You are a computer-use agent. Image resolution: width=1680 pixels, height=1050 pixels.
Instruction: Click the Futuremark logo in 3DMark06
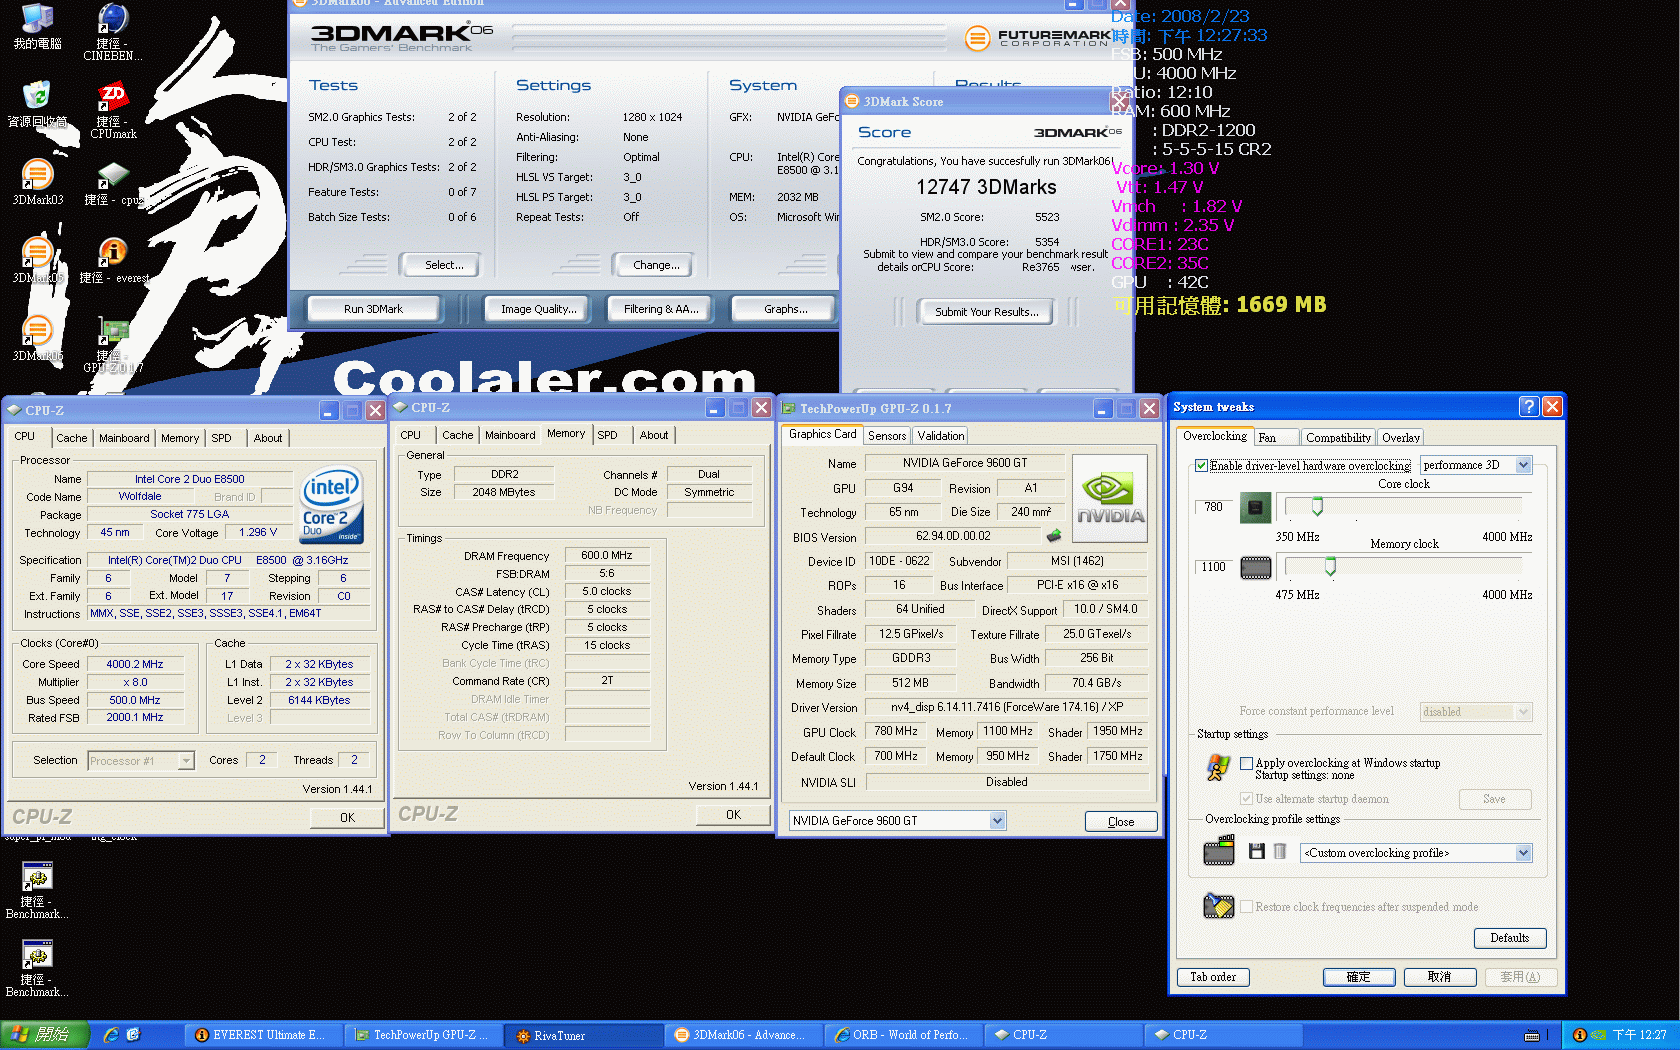pyautogui.click(x=1038, y=38)
